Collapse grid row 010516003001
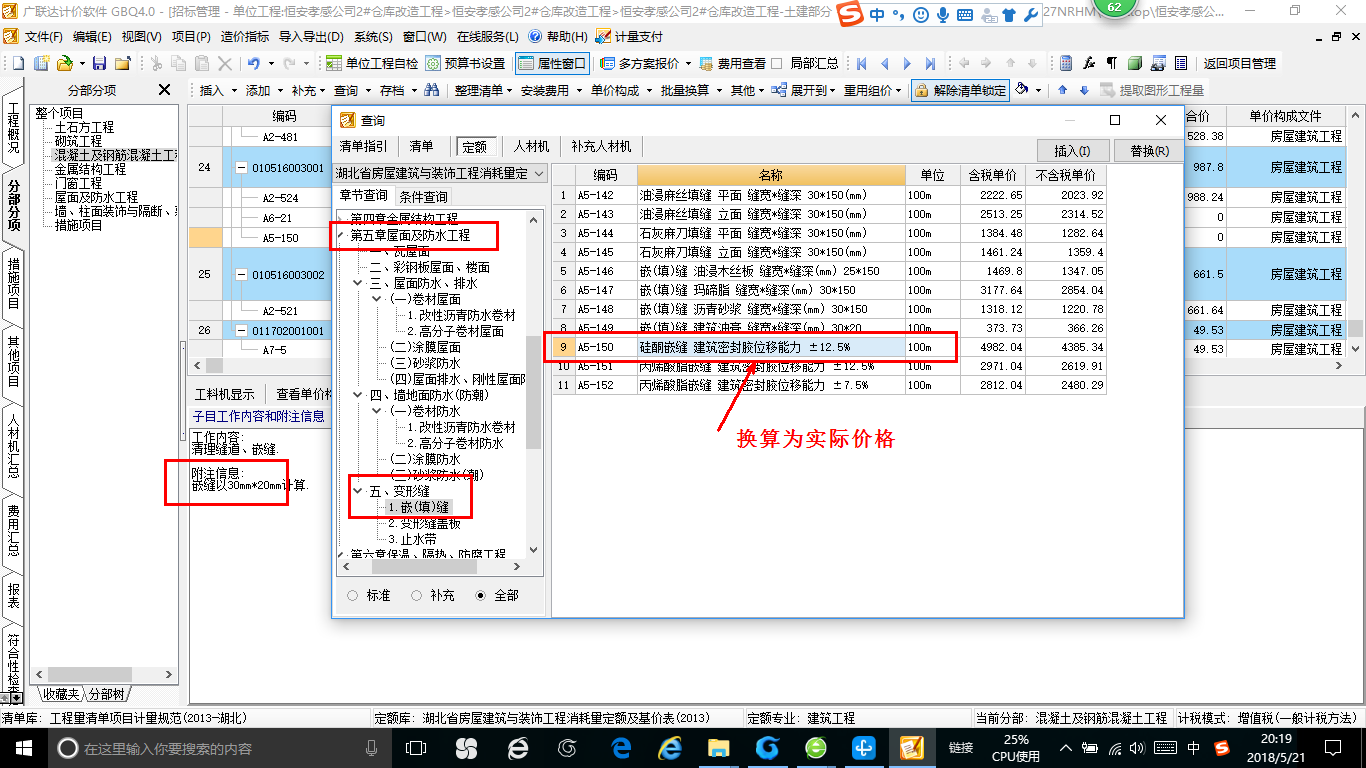The image size is (1366, 768). (x=241, y=167)
